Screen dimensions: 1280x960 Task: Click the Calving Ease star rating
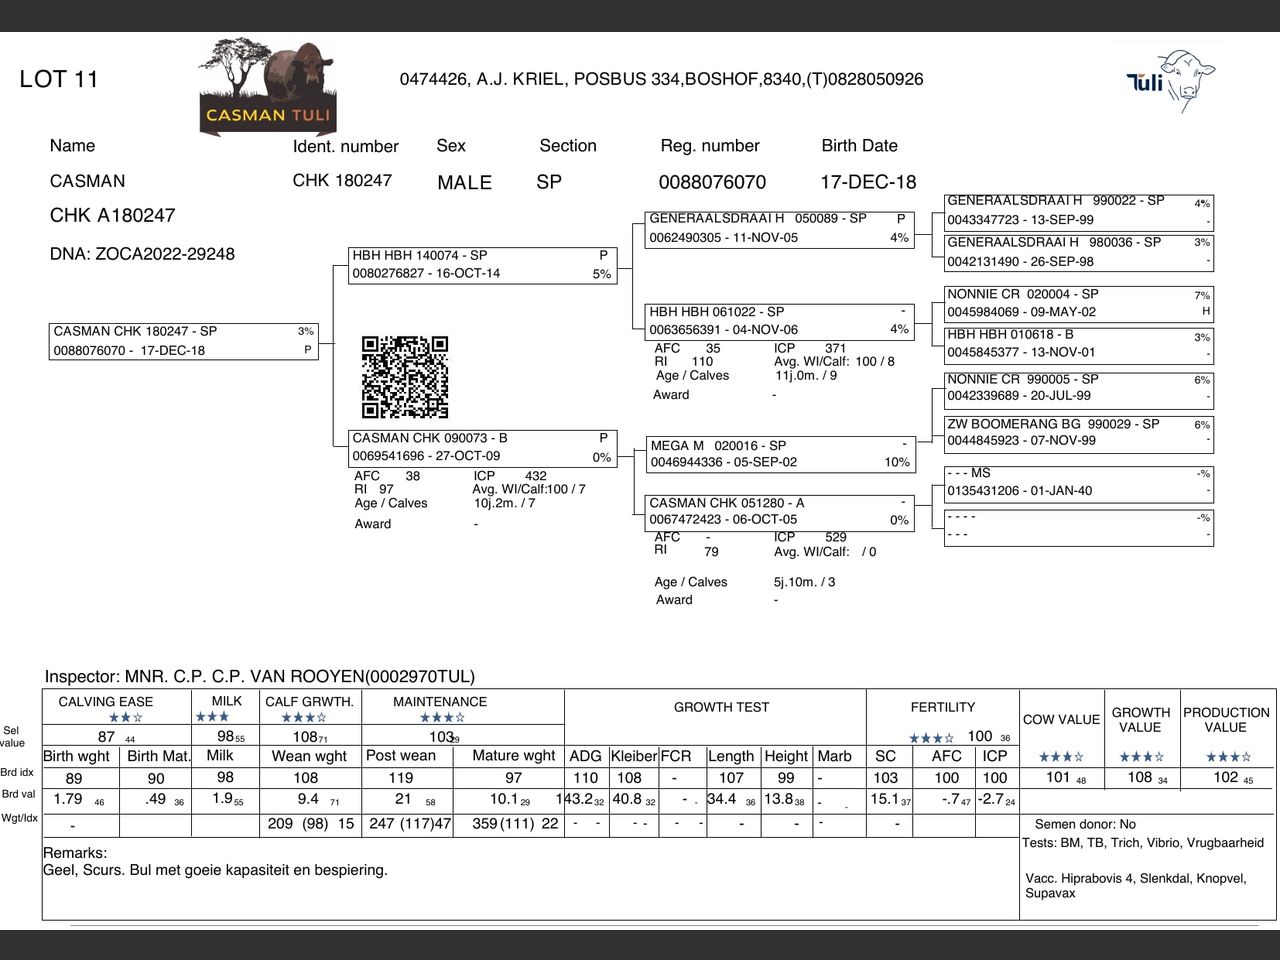point(126,717)
